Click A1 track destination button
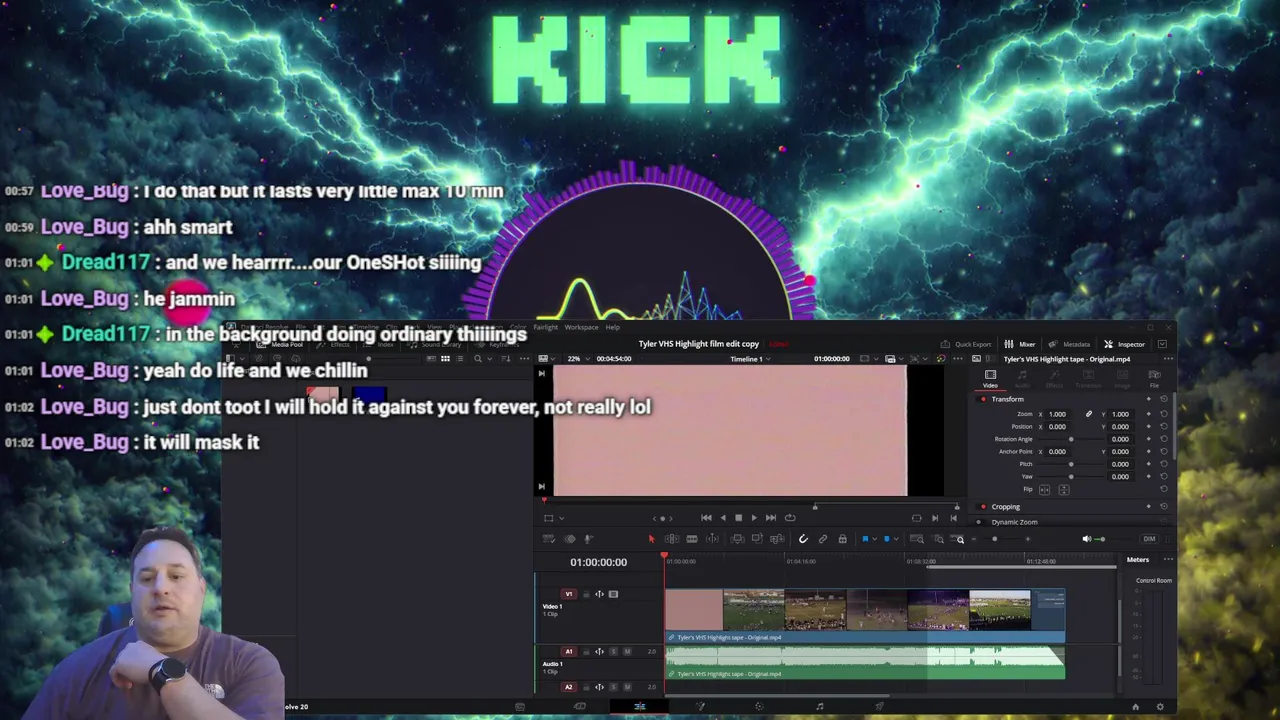Screen dimensions: 1280x720 pos(569,652)
